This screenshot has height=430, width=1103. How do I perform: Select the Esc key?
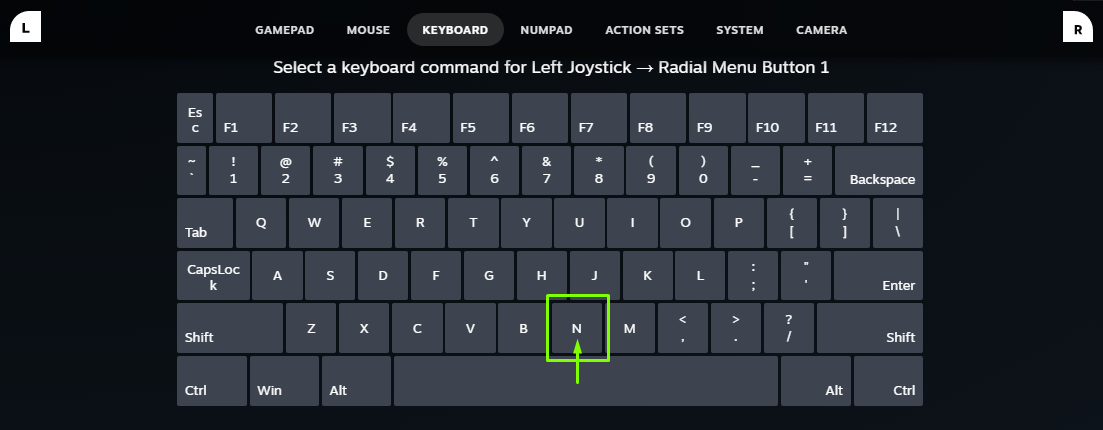click(195, 119)
